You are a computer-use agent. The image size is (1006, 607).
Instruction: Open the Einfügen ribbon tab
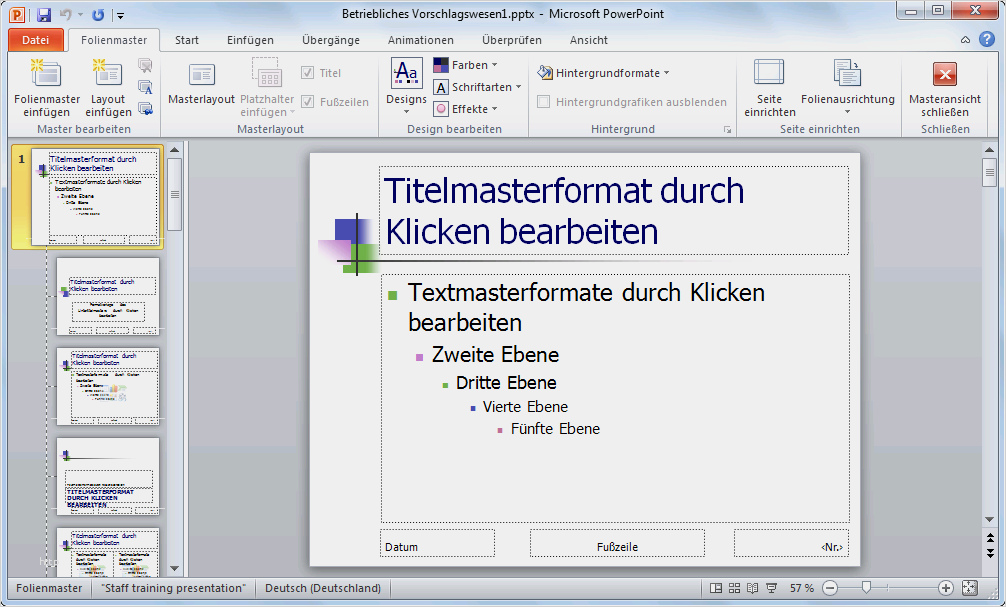(250, 40)
